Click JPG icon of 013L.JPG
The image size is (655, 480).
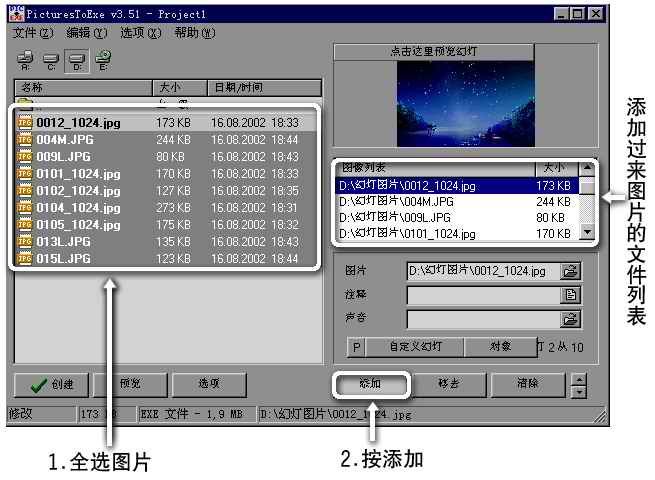pyautogui.click(x=25, y=241)
